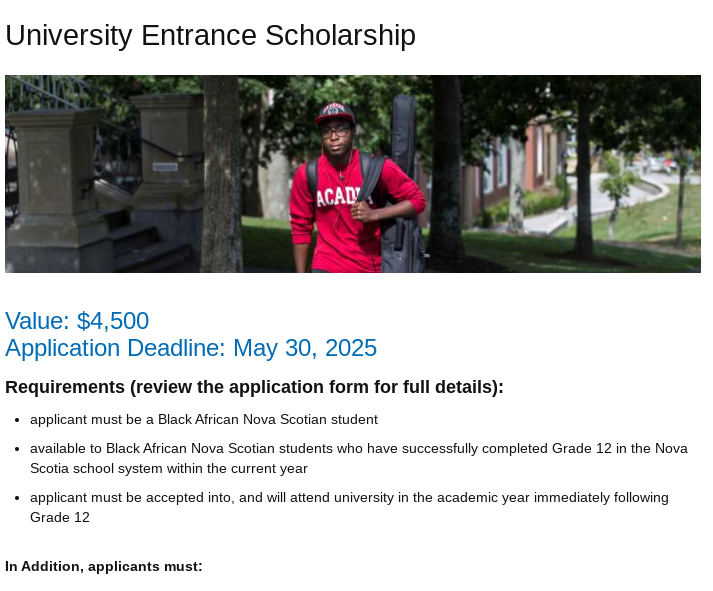The height and width of the screenshot is (591, 713).
Task: Click the bullet beside the university acceptance requirement
Action: tap(16, 498)
